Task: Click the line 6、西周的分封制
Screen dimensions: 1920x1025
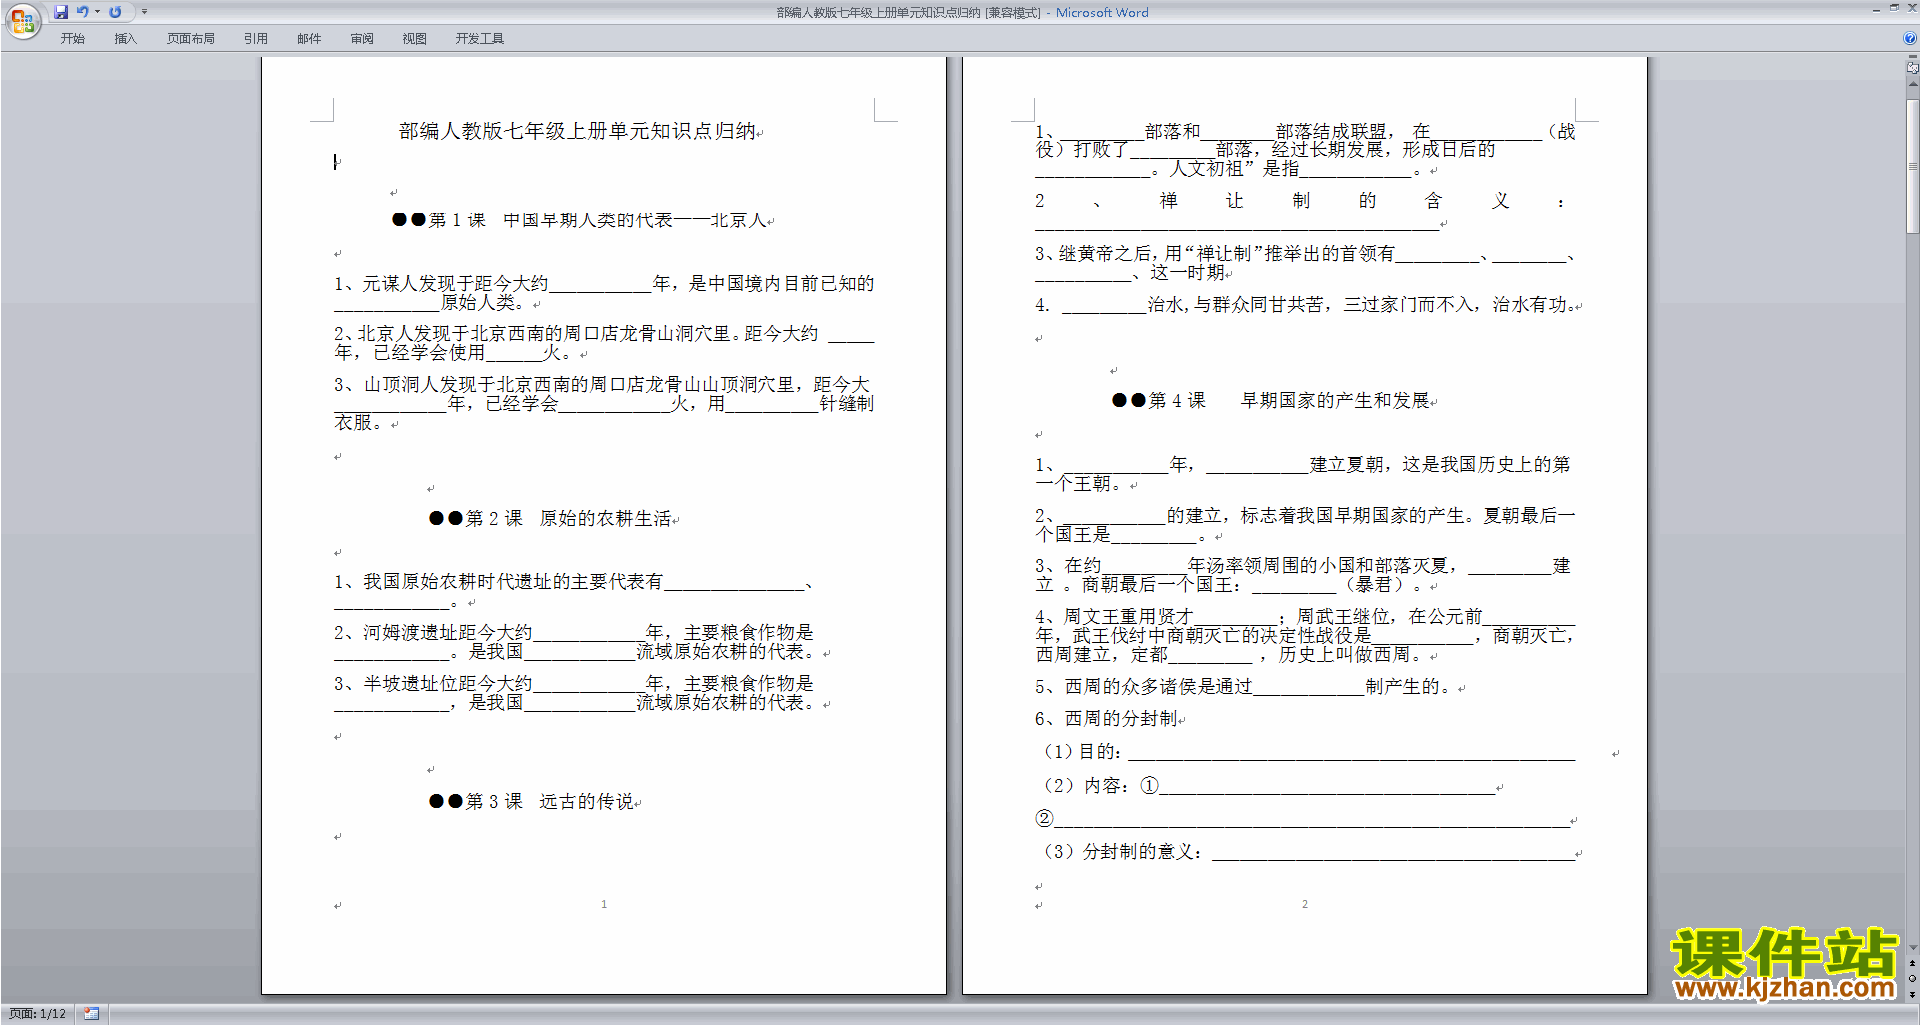Action: (x=1106, y=718)
